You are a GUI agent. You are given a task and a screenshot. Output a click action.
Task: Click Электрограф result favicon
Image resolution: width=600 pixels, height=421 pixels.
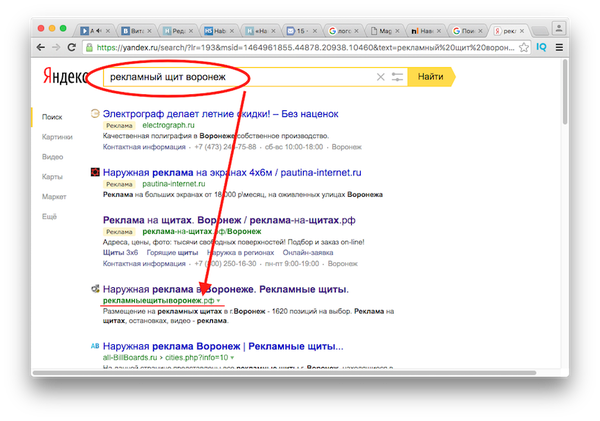[x=95, y=113]
